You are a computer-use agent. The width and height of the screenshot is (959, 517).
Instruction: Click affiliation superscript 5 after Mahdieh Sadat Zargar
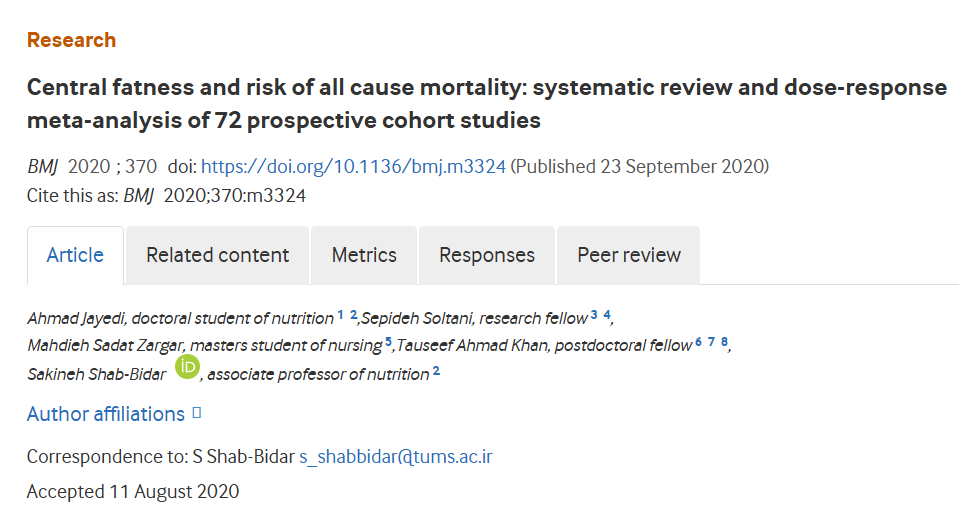coord(388,341)
